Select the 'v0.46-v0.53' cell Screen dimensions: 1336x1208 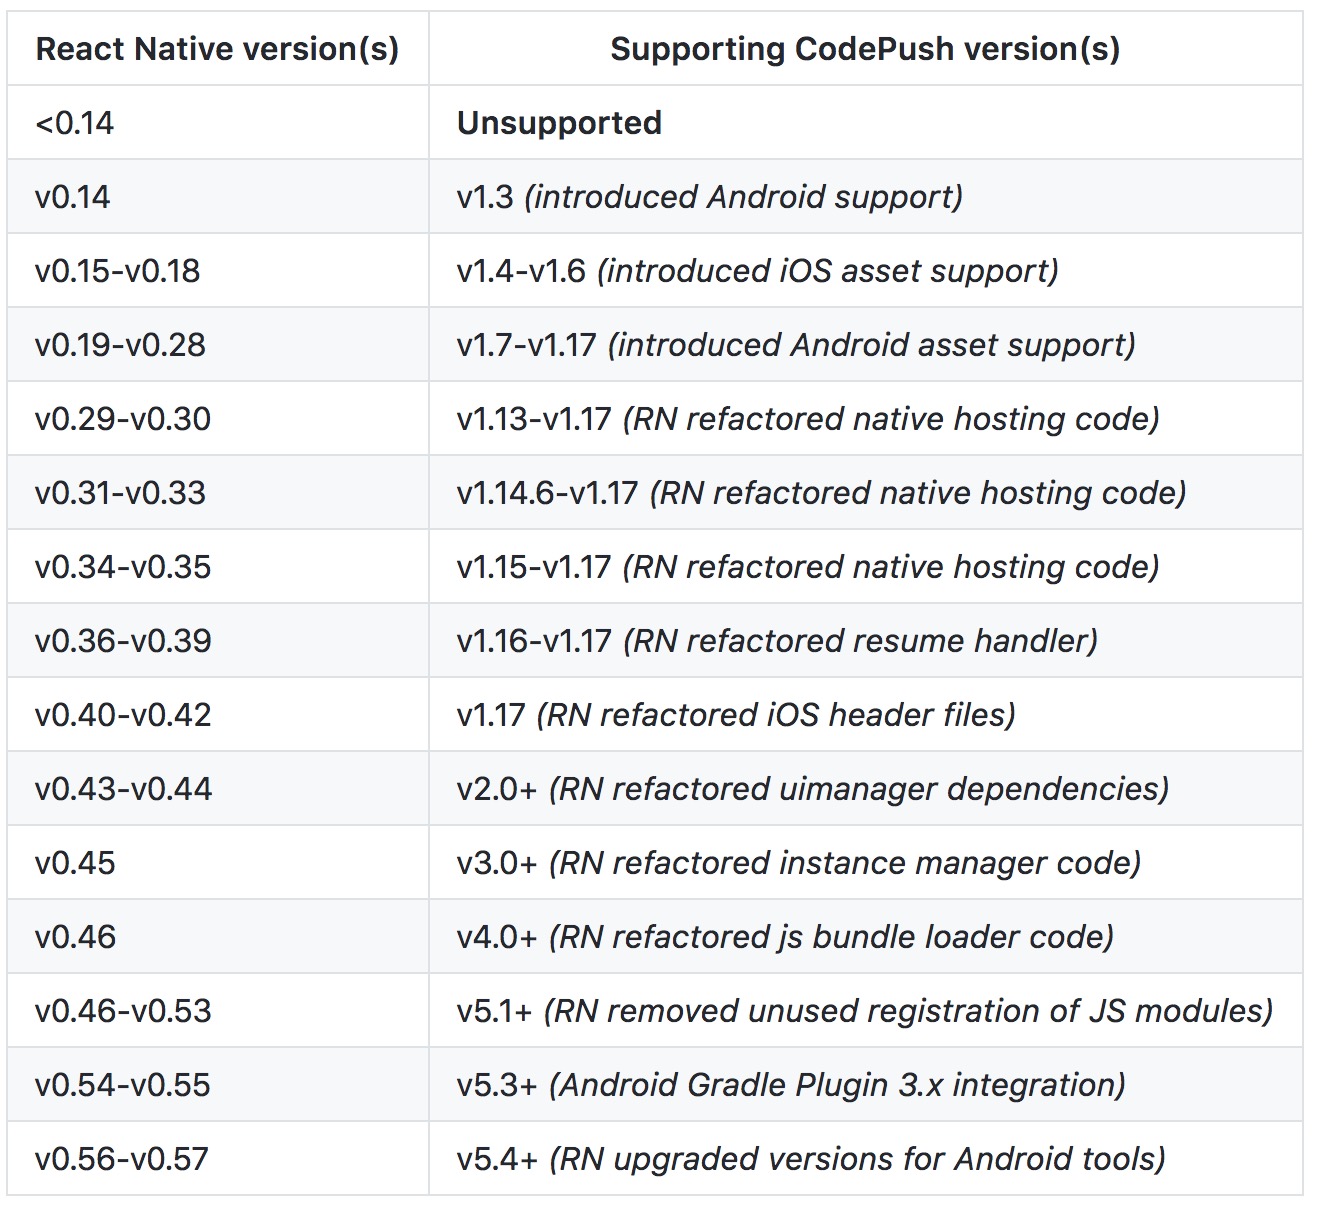pyautogui.click(x=218, y=1010)
